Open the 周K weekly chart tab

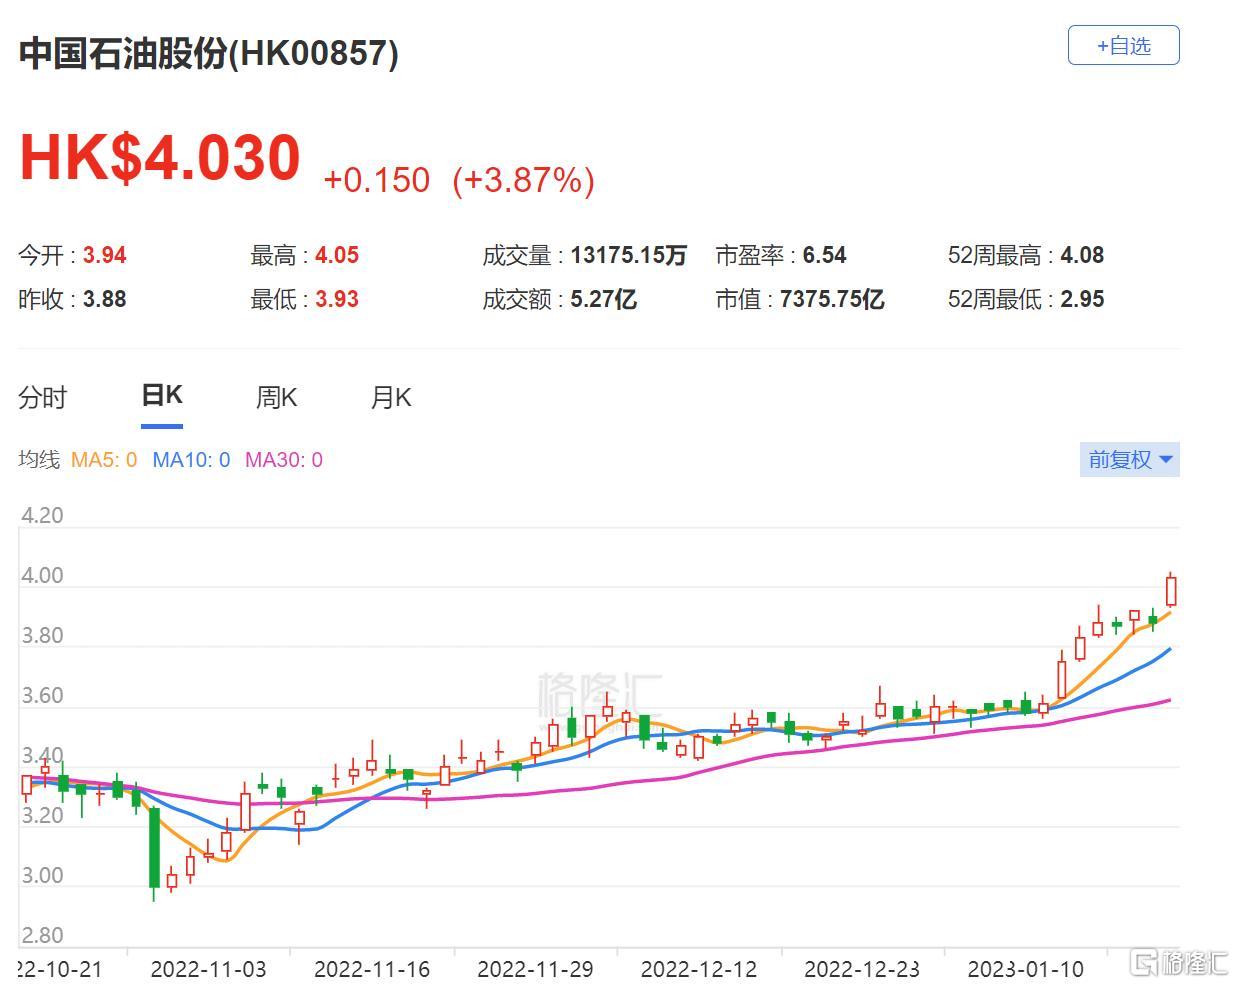[x=277, y=398]
